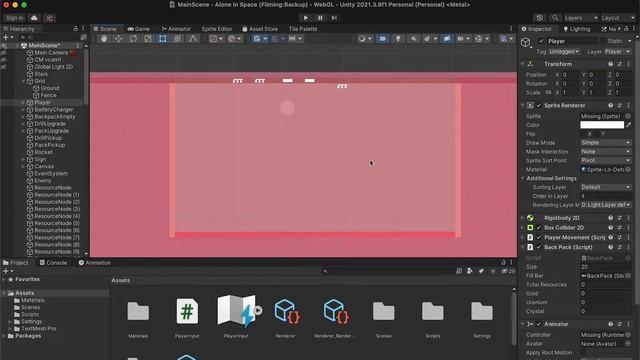Open Mask Interaction dropdown
This screenshot has height=360, width=640.
tap(606, 152)
